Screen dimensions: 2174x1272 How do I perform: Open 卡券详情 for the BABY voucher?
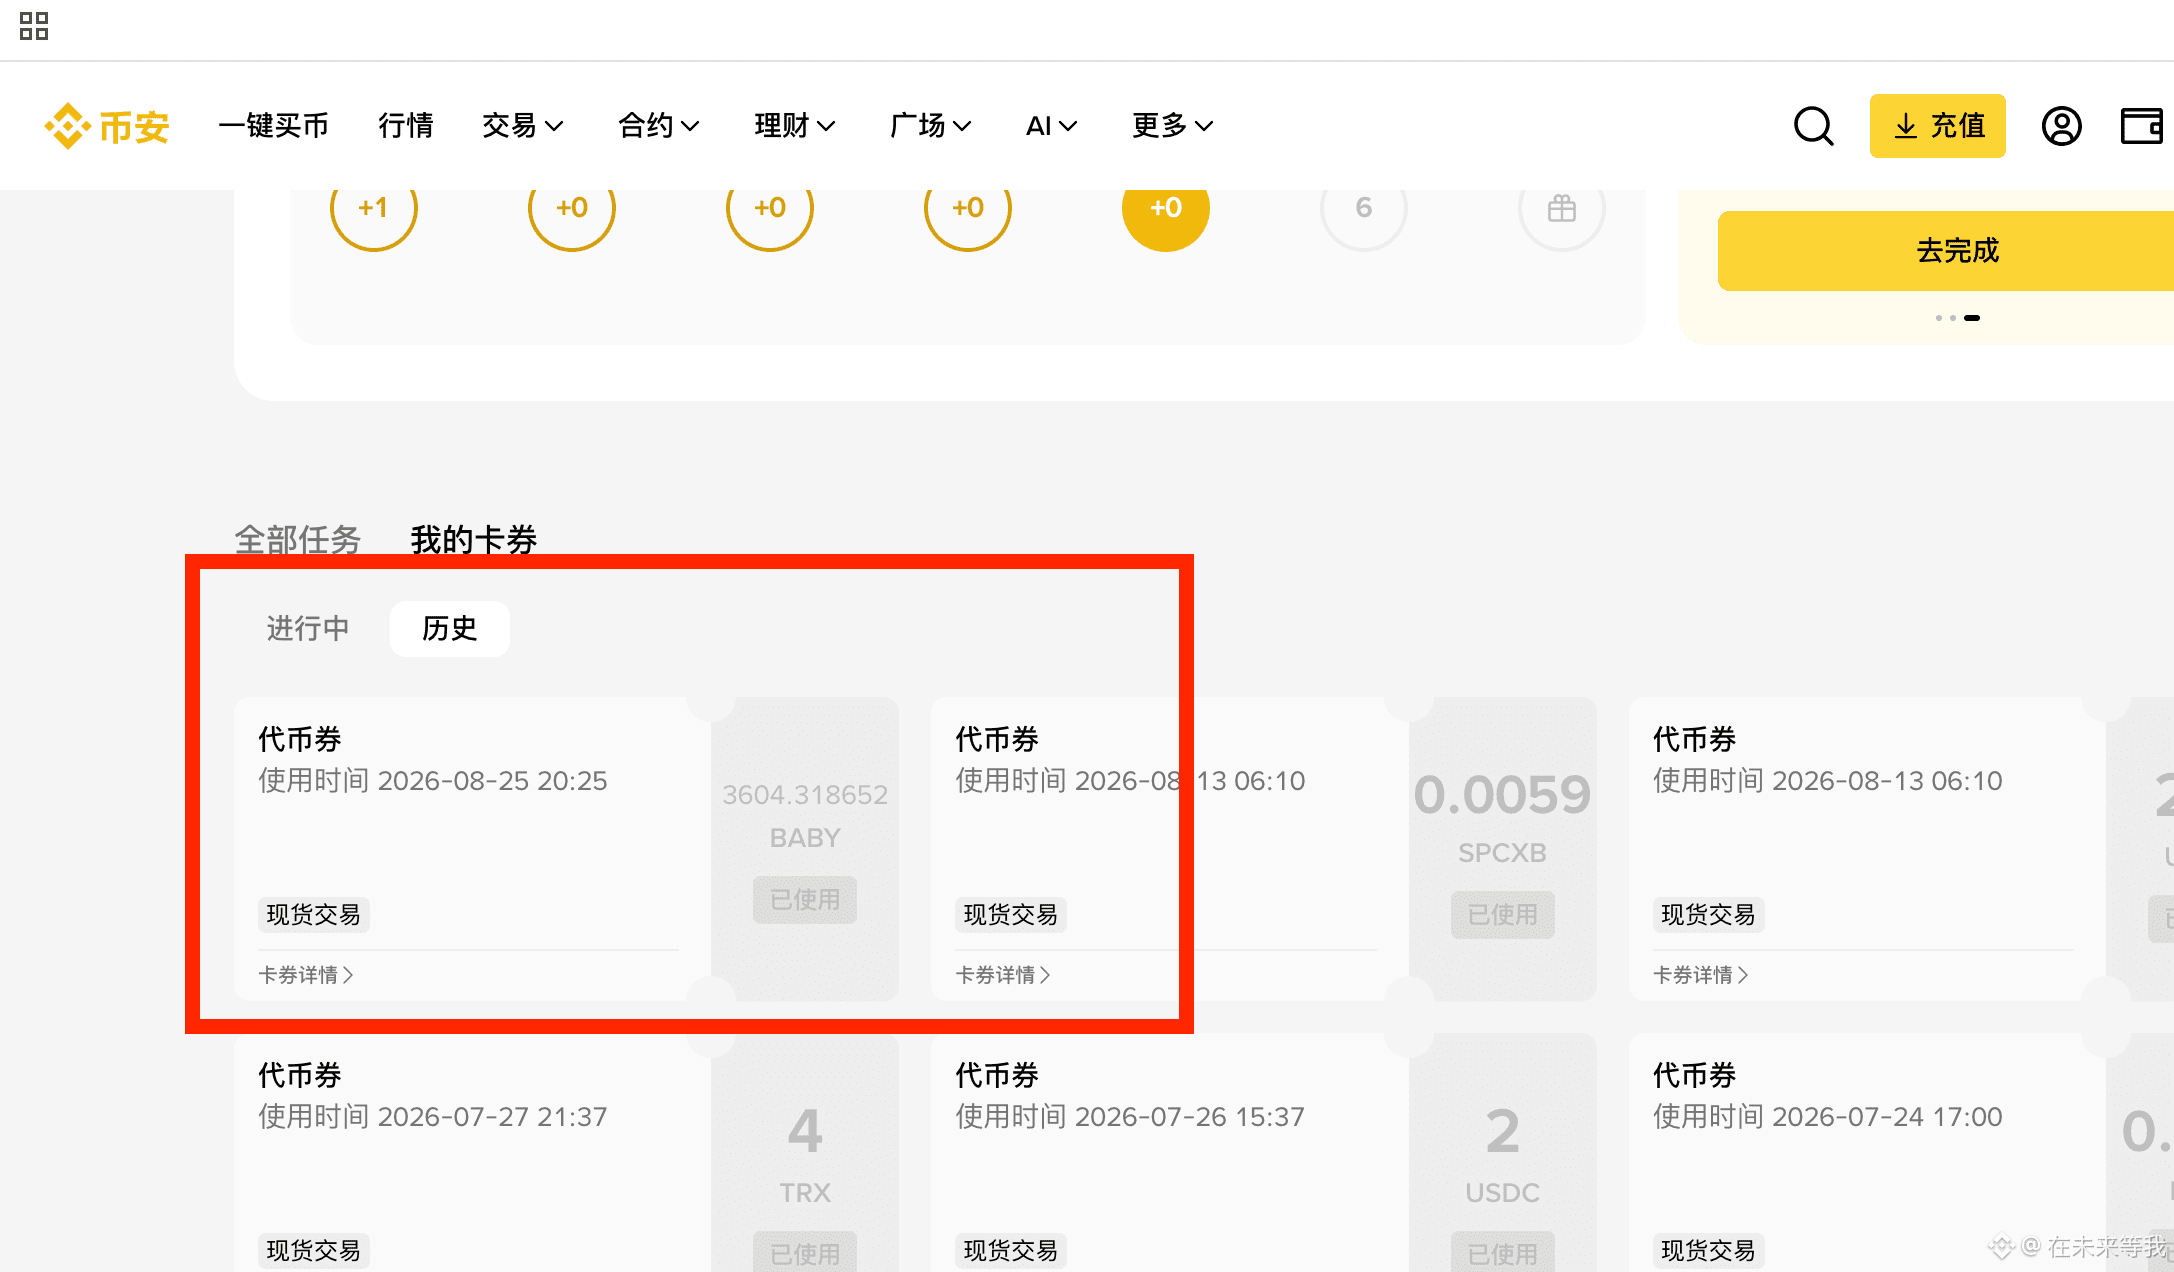[306, 975]
